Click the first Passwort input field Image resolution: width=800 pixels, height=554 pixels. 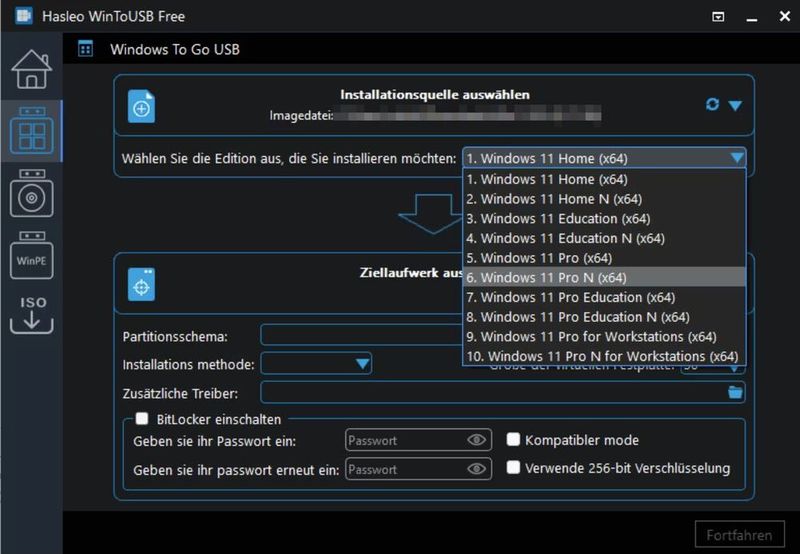tap(418, 440)
